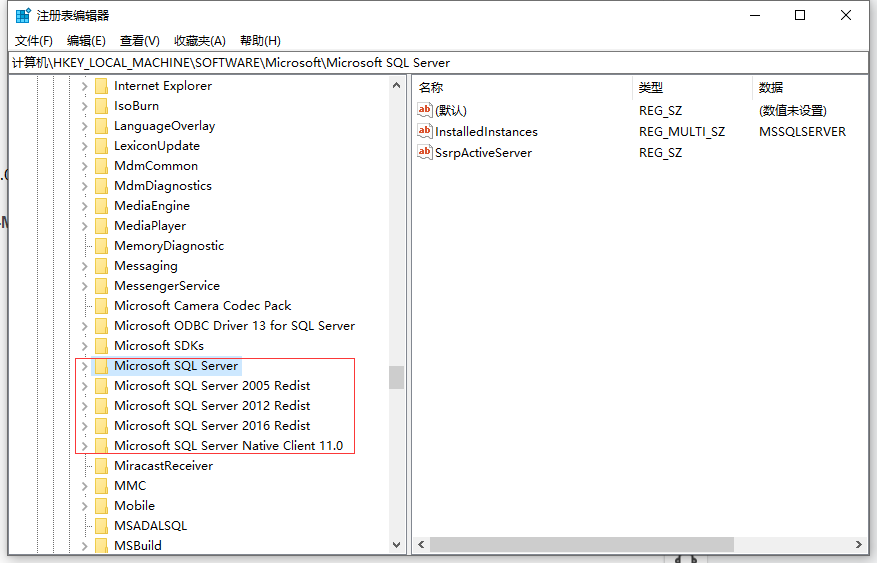877x563 pixels.
Task: Click the Microsoft Camera Codec Pack folder icon
Action: pyautogui.click(x=101, y=306)
